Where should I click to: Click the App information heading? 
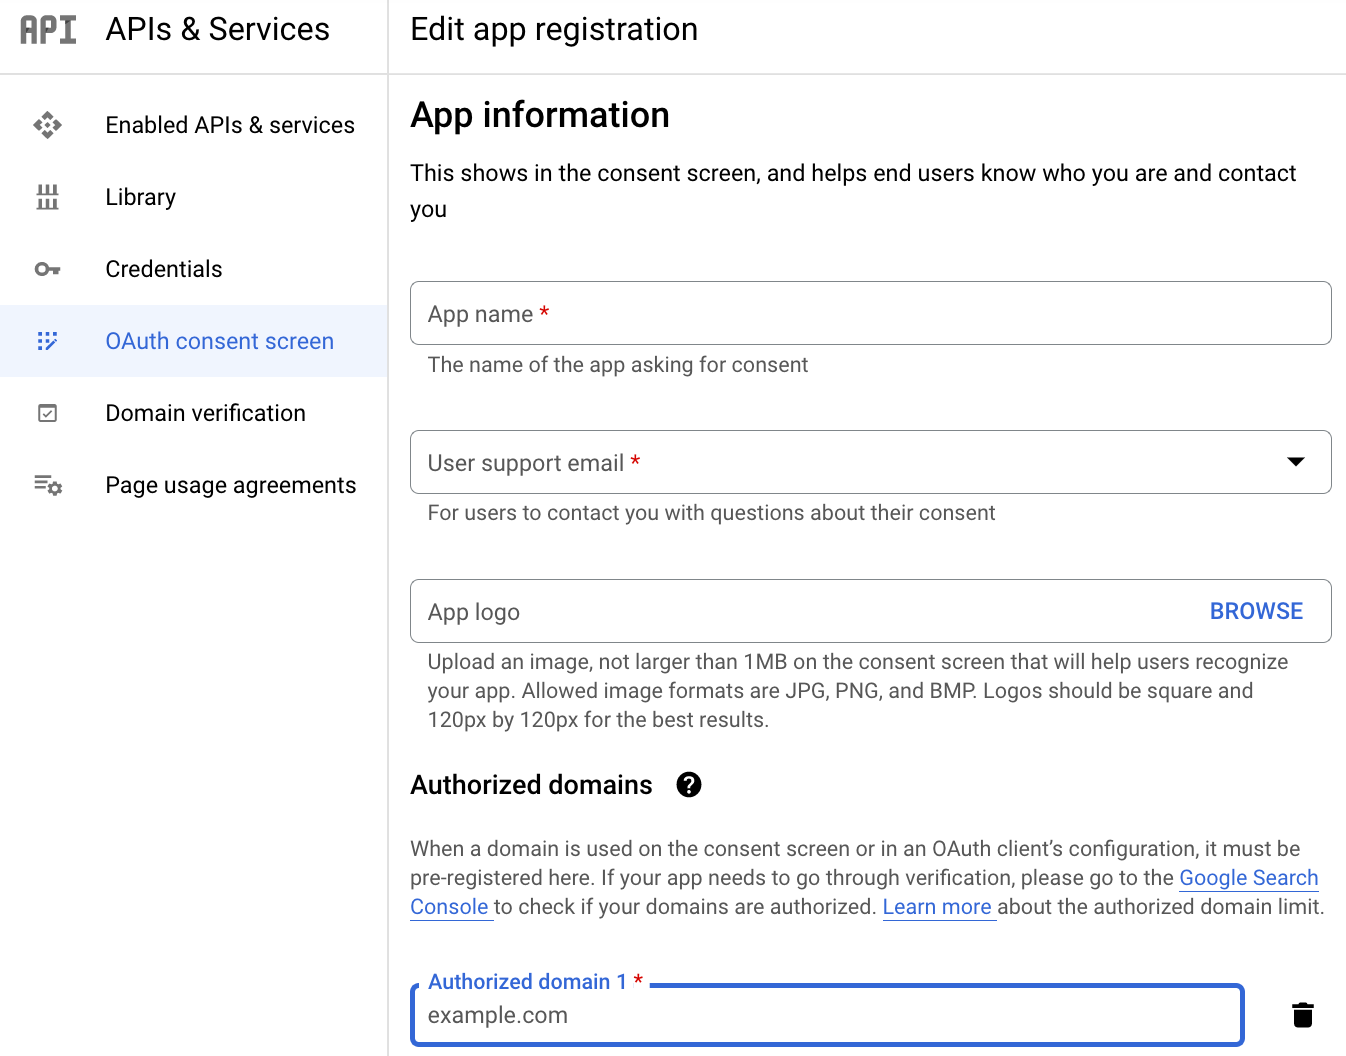point(540,115)
